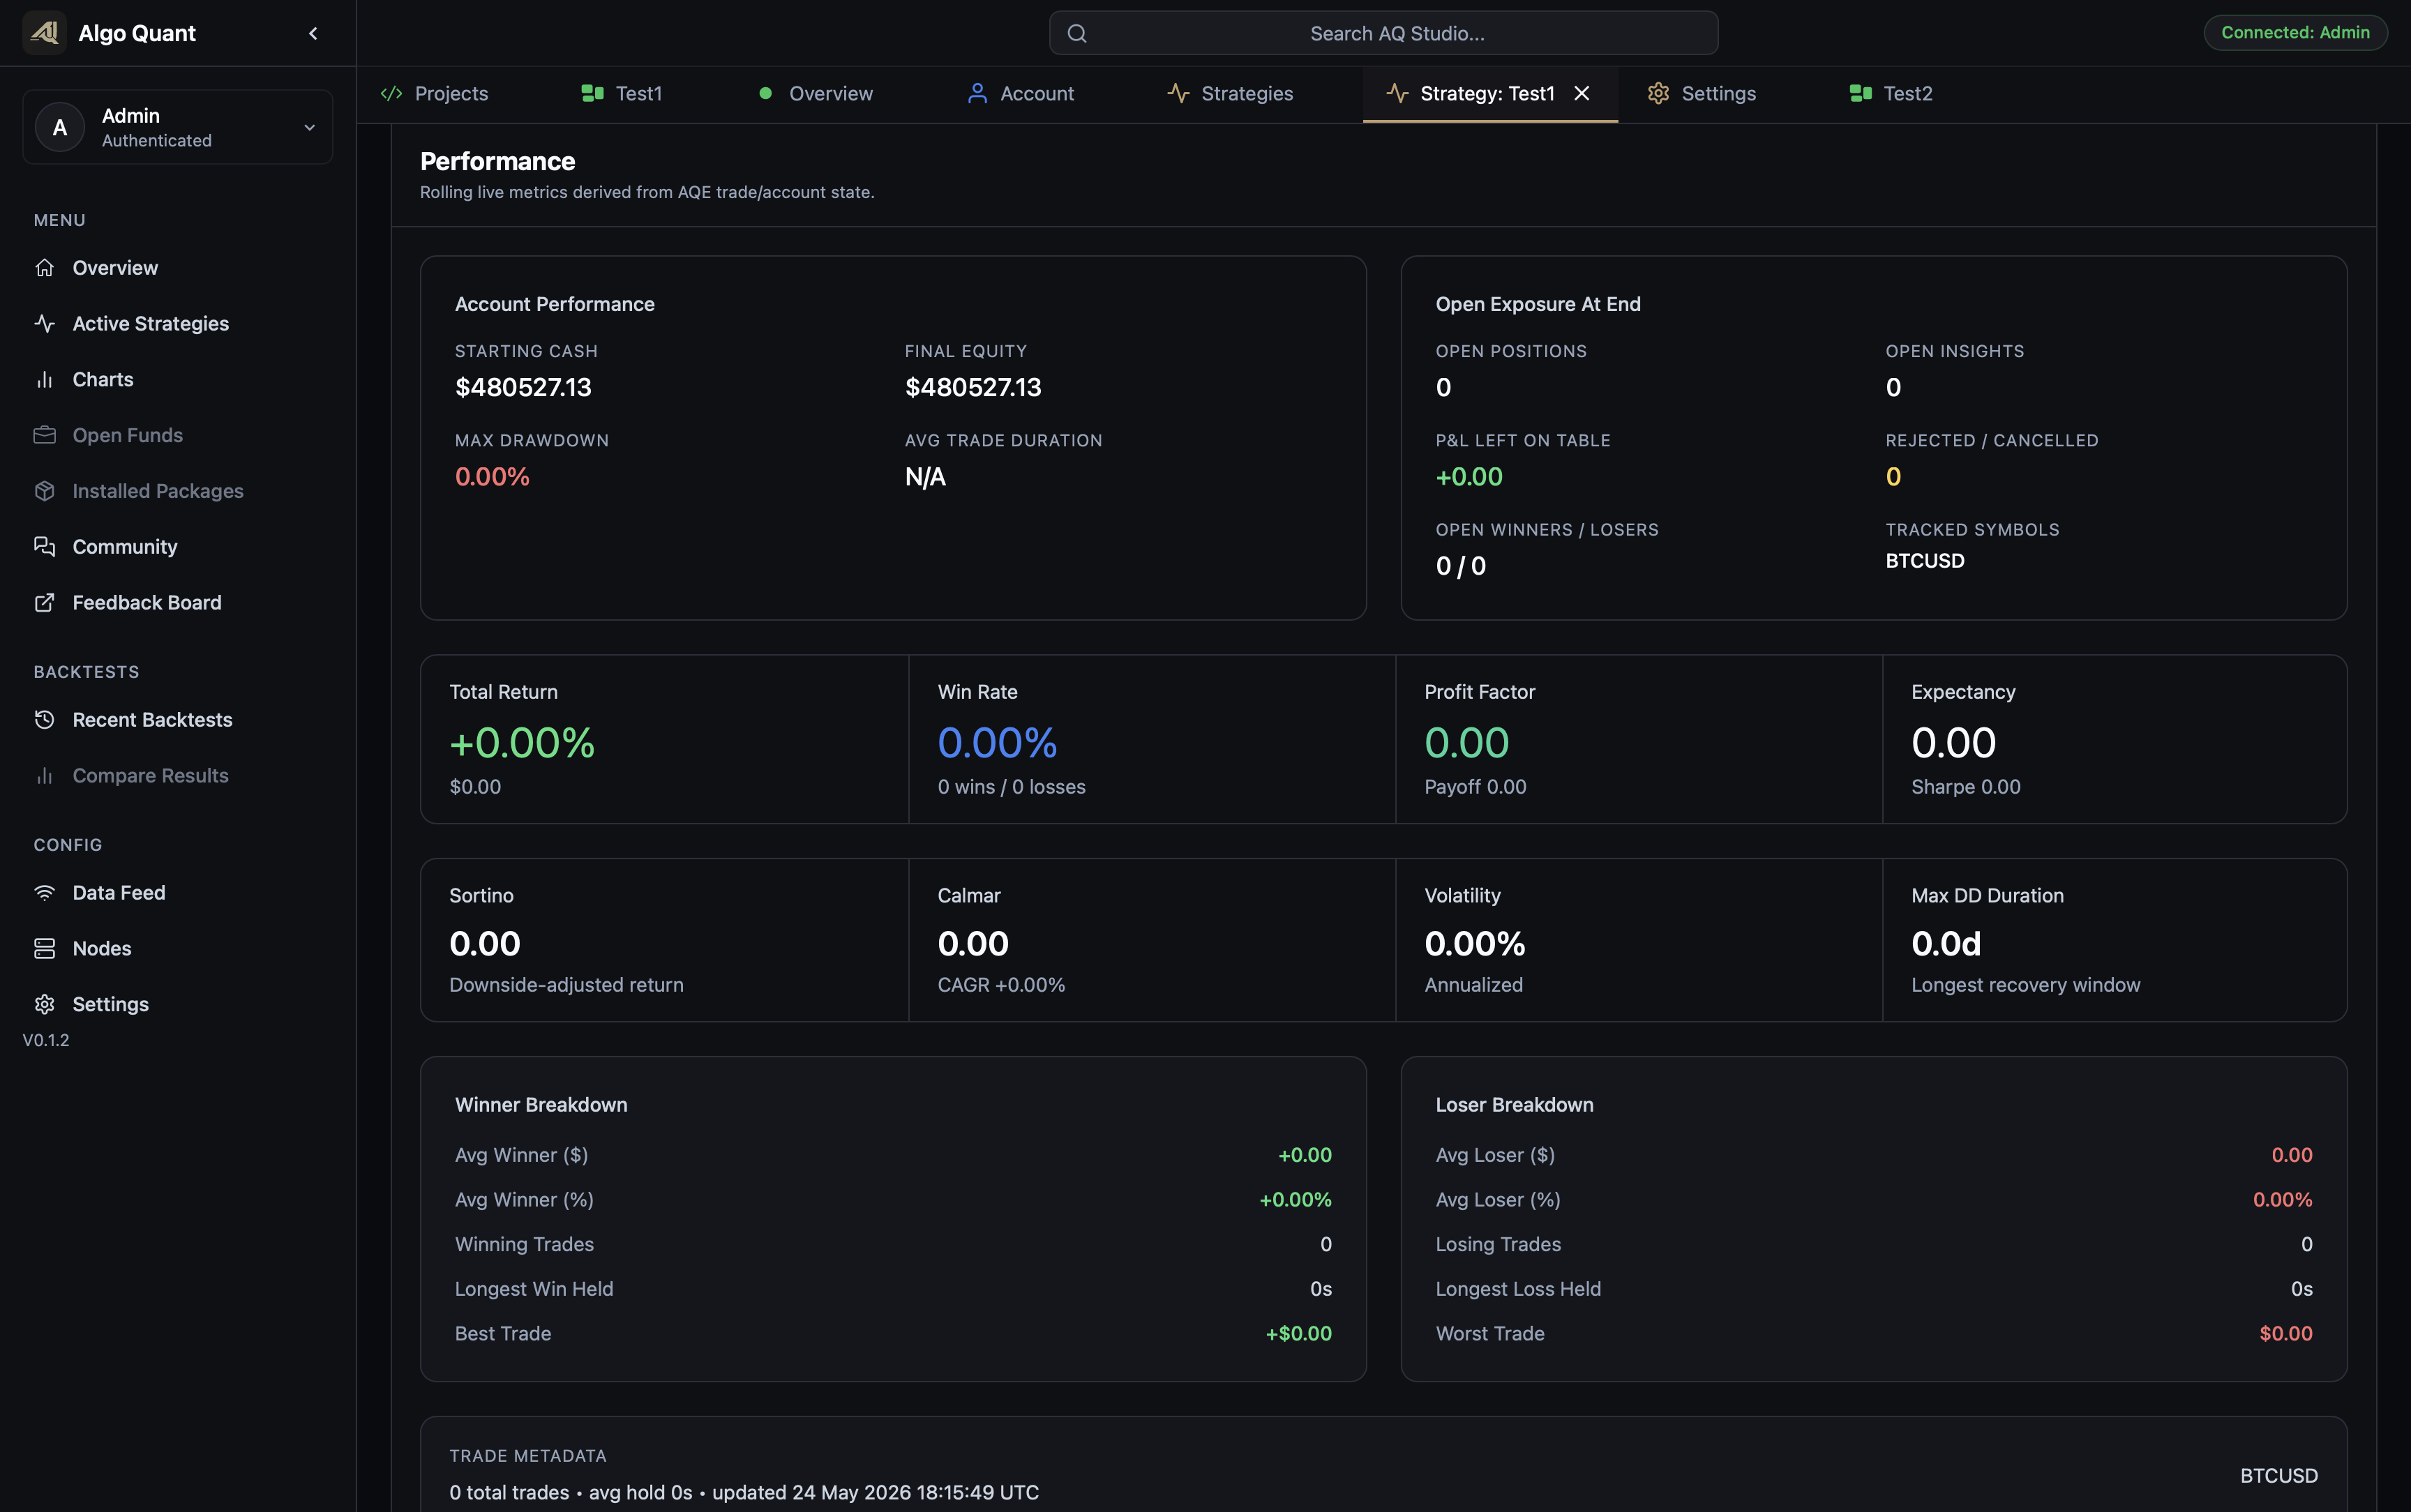The height and width of the screenshot is (1512, 2411).
Task: Open Overview in the sidebar menu
Action: point(115,268)
